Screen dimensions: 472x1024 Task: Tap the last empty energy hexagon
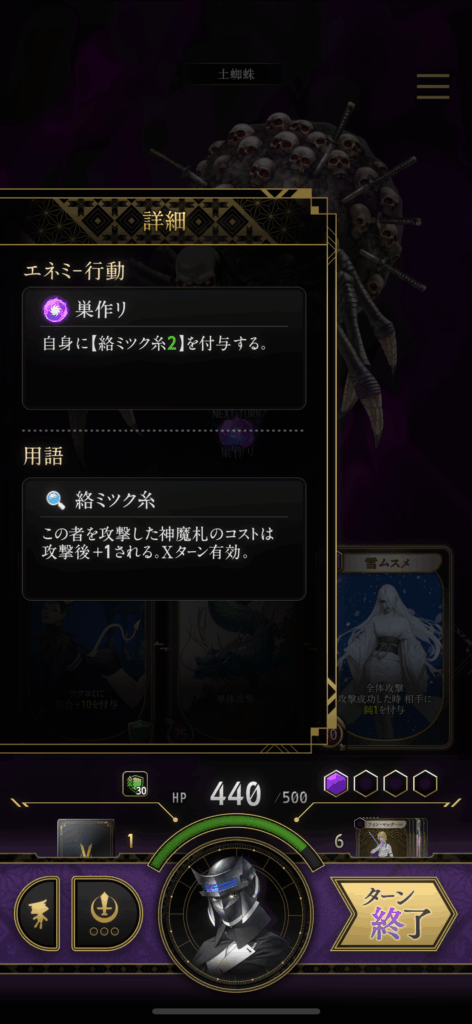(x=425, y=783)
